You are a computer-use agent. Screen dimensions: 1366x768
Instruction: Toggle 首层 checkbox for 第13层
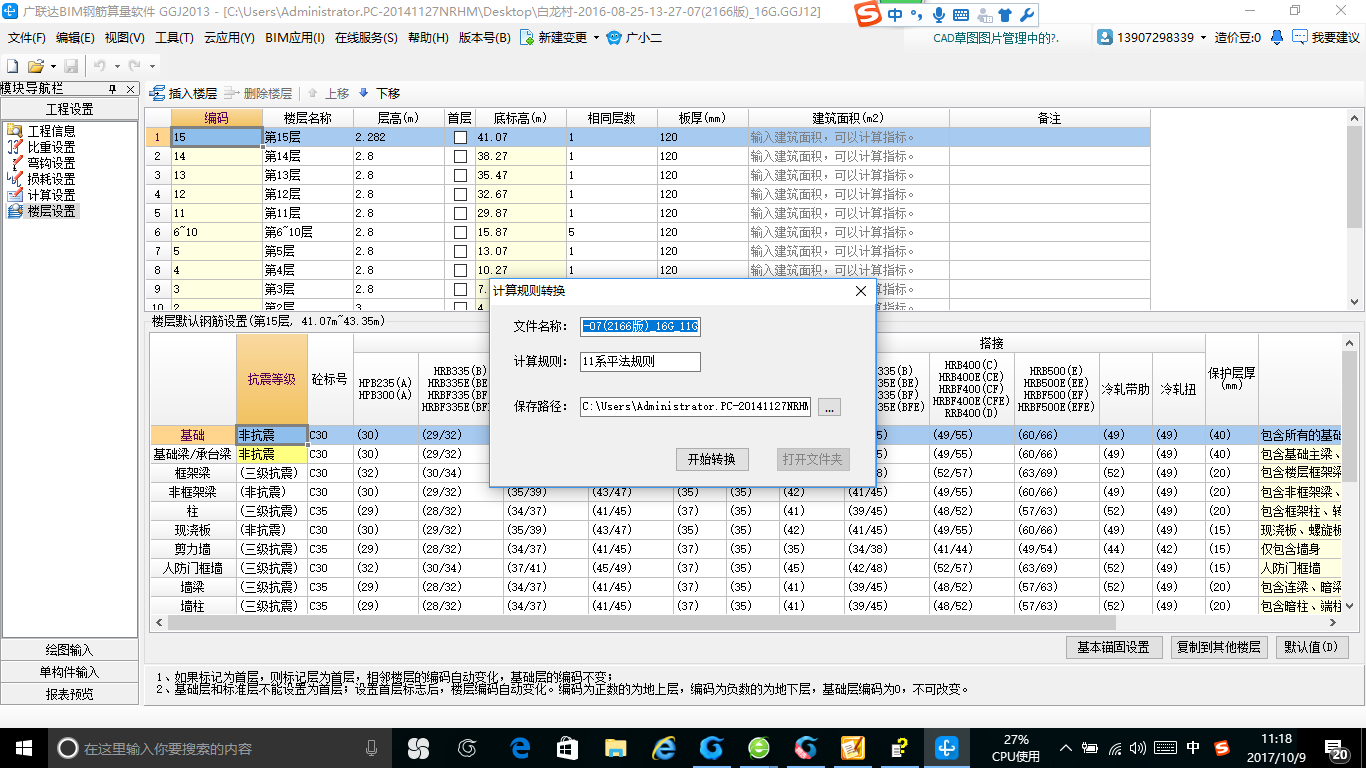(x=460, y=175)
